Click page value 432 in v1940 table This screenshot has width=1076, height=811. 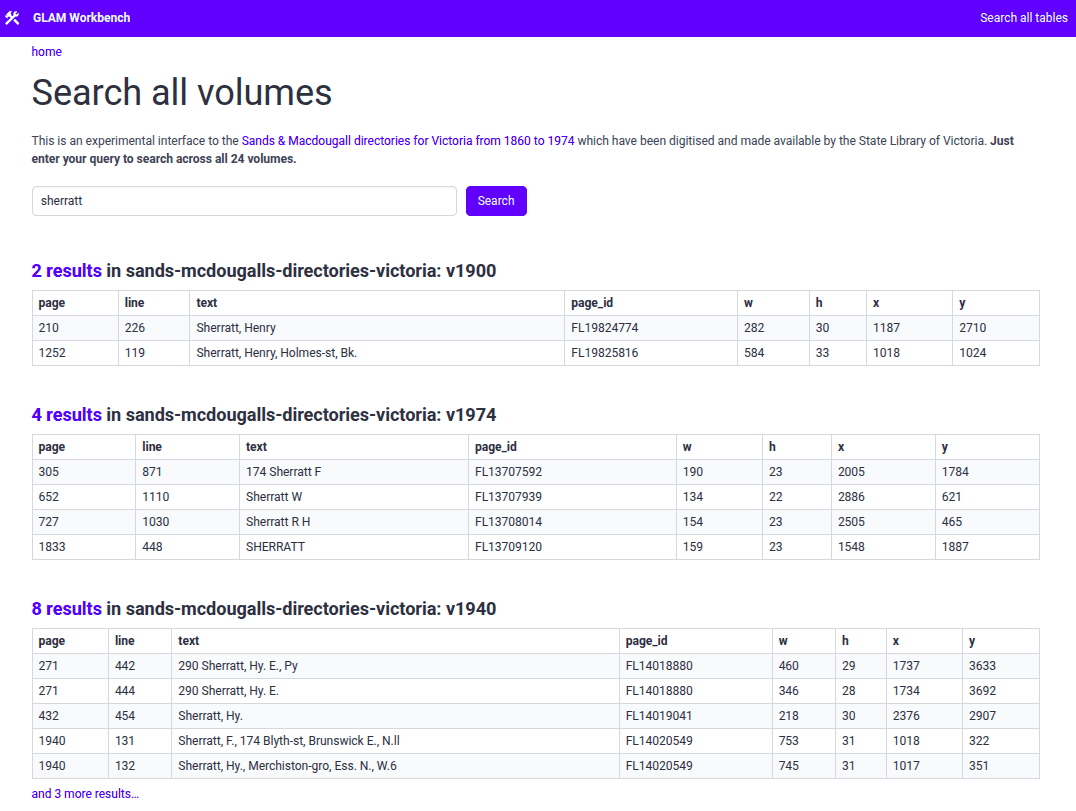pos(70,716)
